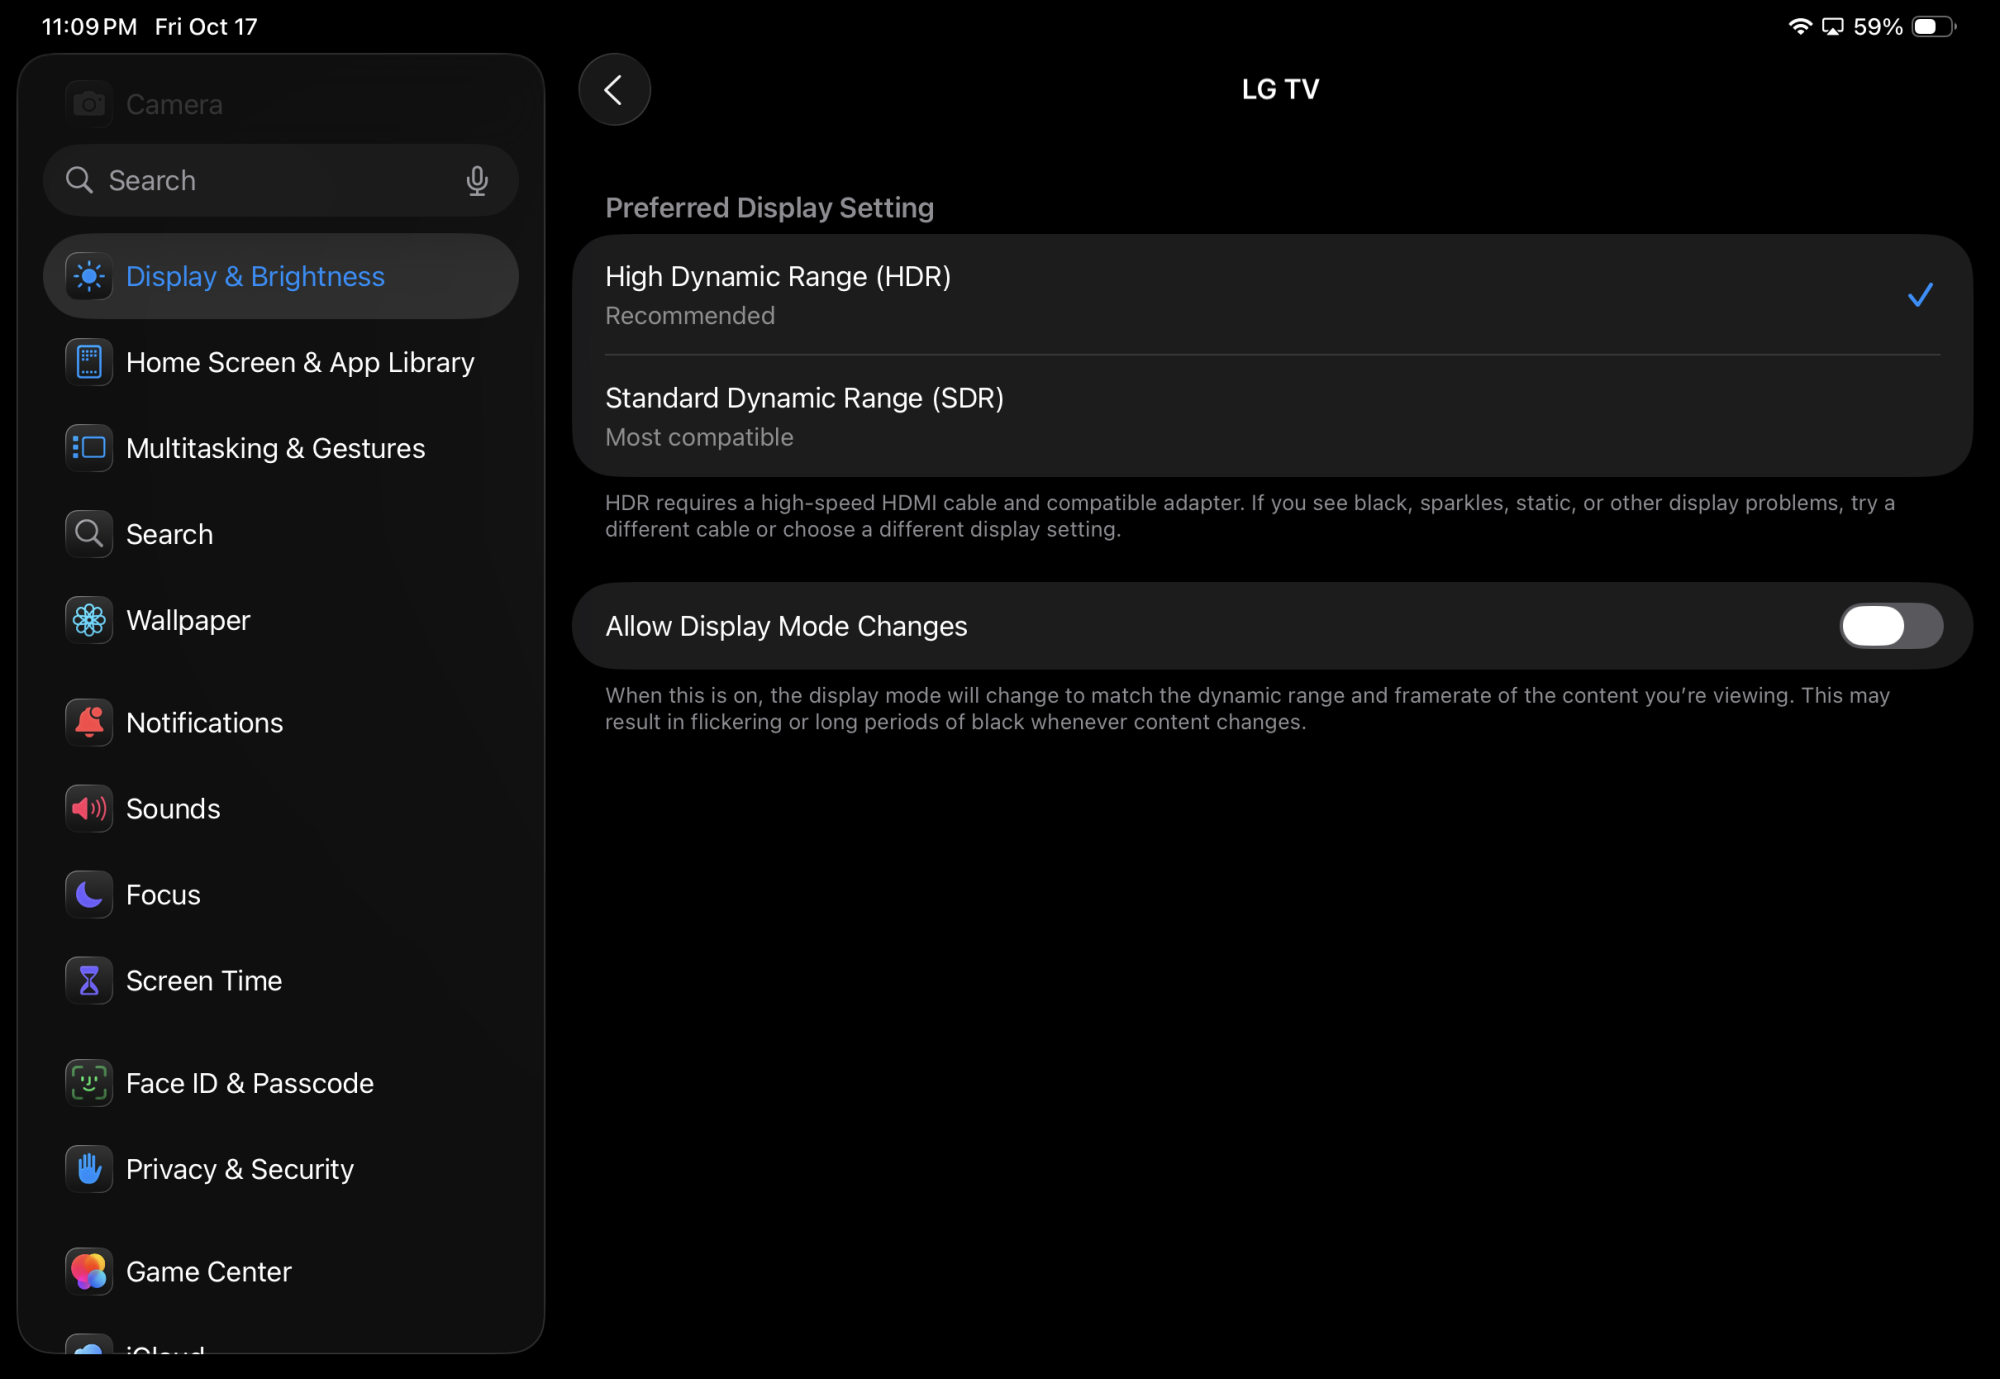This screenshot has width=2000, height=1379.
Task: Open the Search settings item
Action: 170,534
